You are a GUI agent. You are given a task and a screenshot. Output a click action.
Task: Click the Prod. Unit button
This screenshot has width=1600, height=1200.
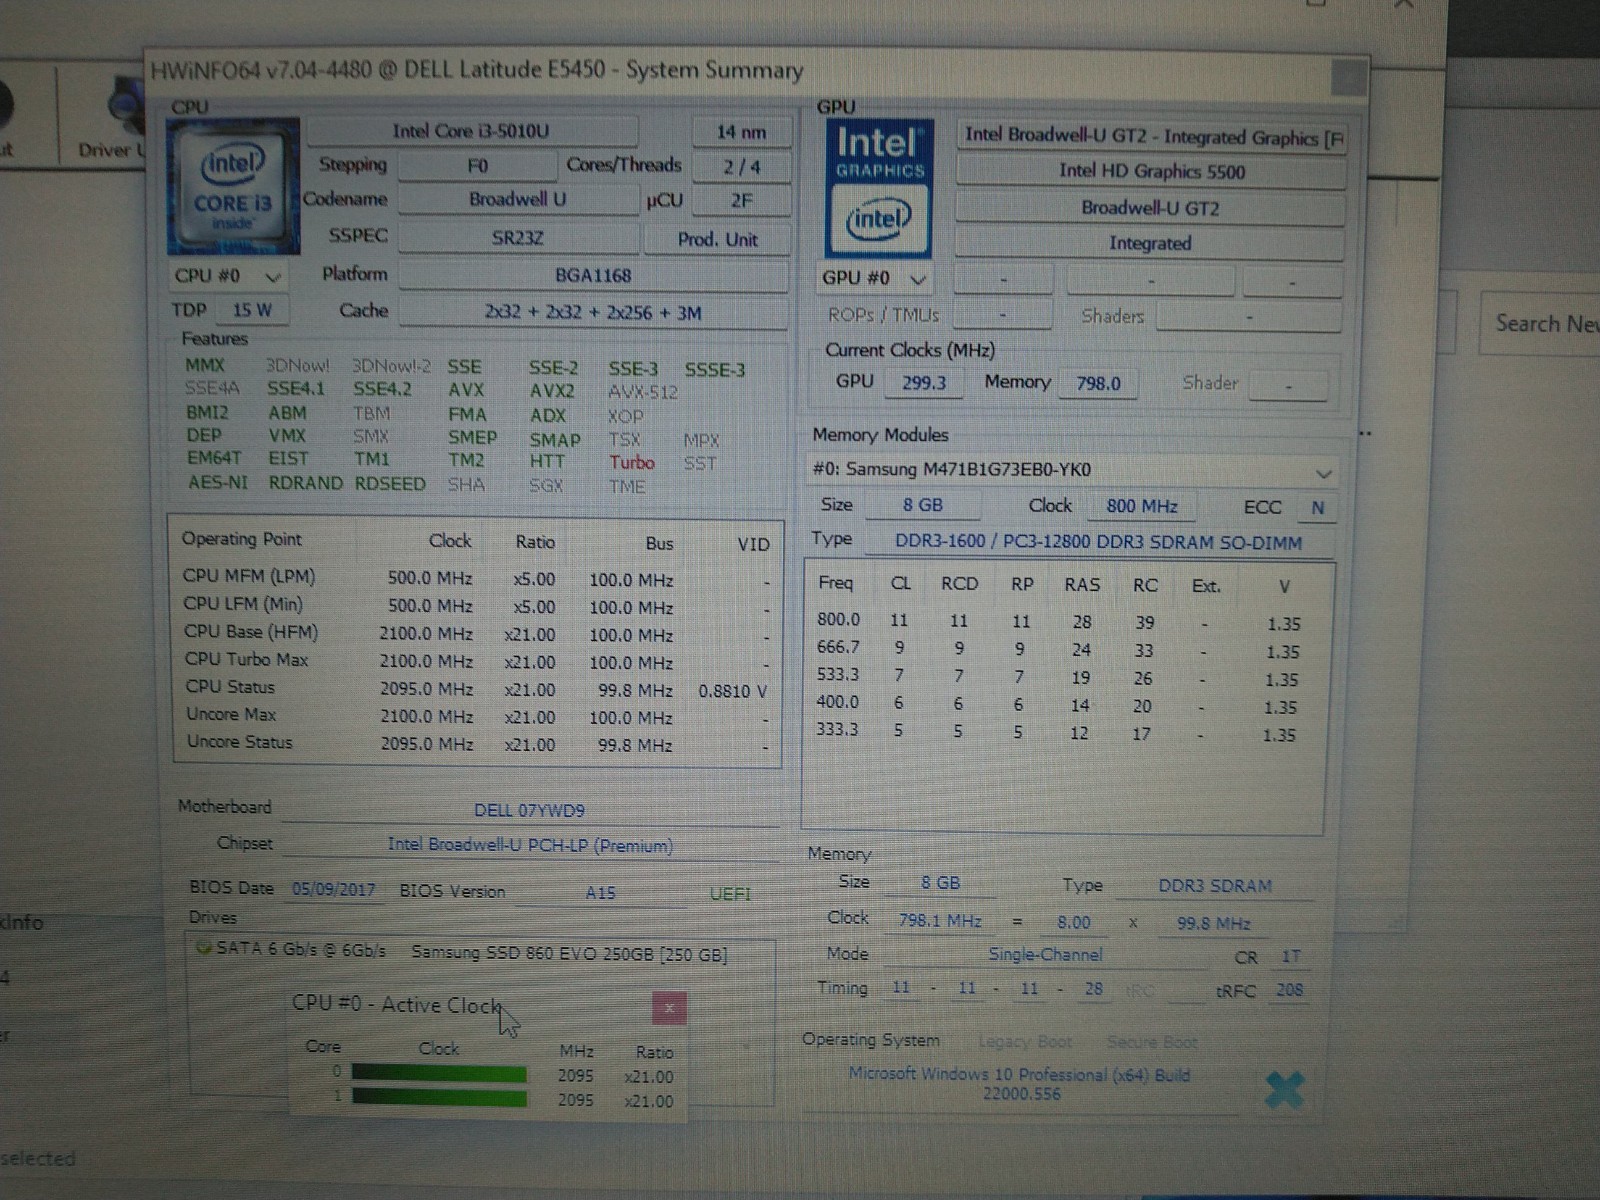click(717, 240)
